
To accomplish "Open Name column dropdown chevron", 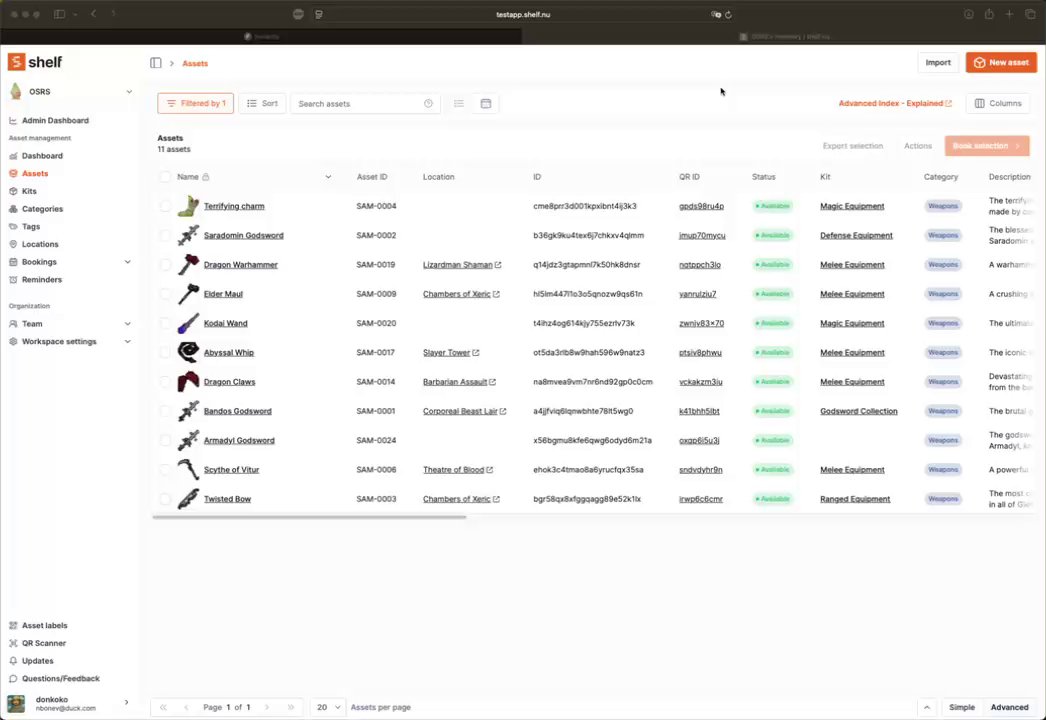I will coord(328,177).
